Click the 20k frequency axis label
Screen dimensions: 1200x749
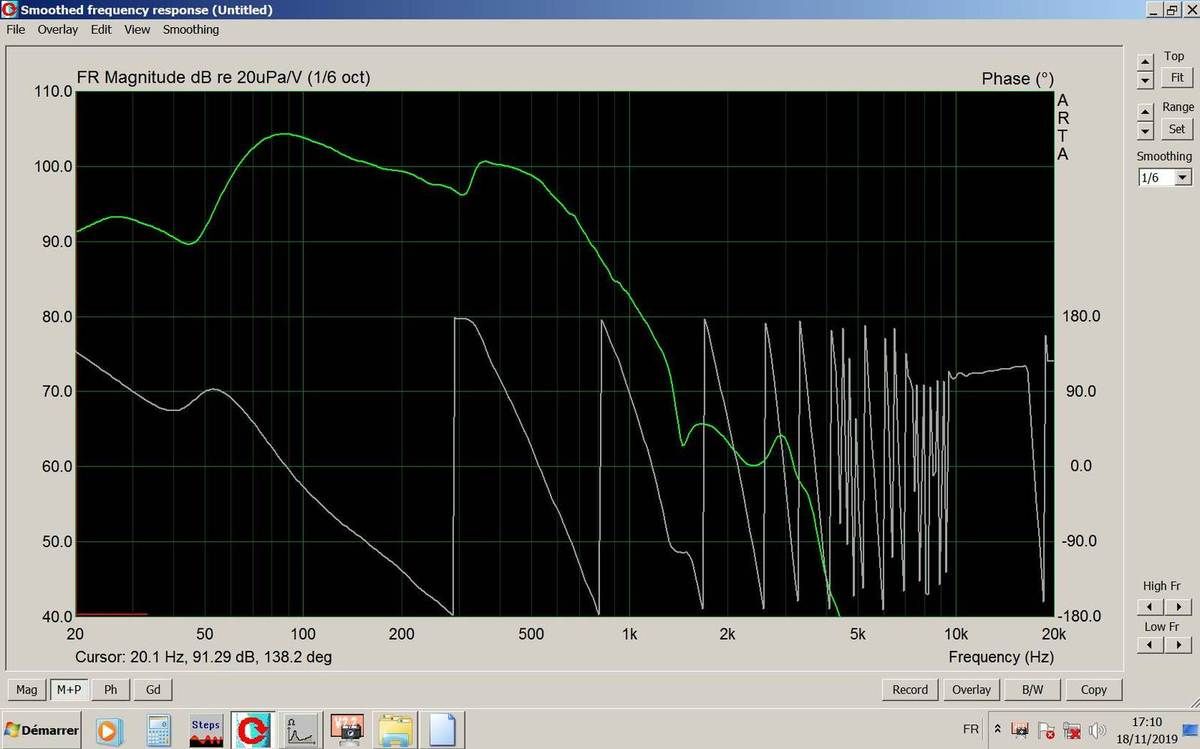tap(1054, 634)
